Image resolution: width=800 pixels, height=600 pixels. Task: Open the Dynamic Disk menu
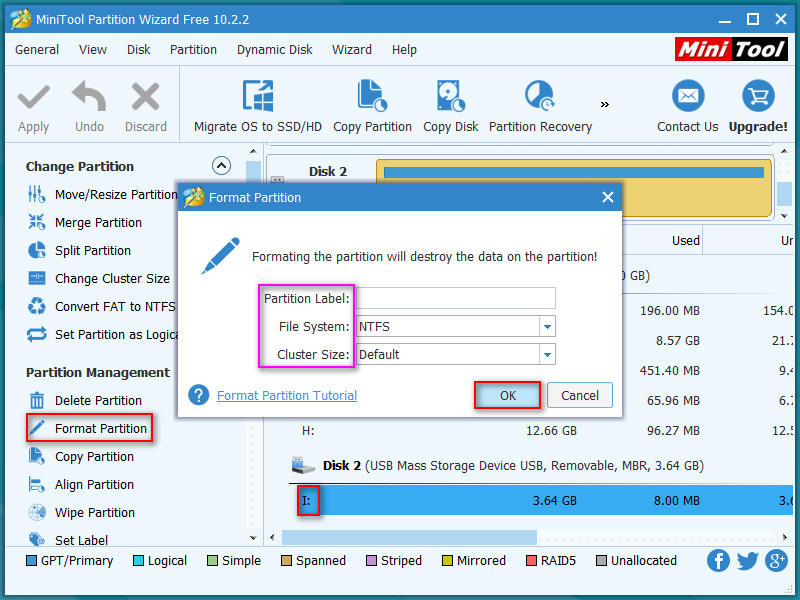click(274, 49)
